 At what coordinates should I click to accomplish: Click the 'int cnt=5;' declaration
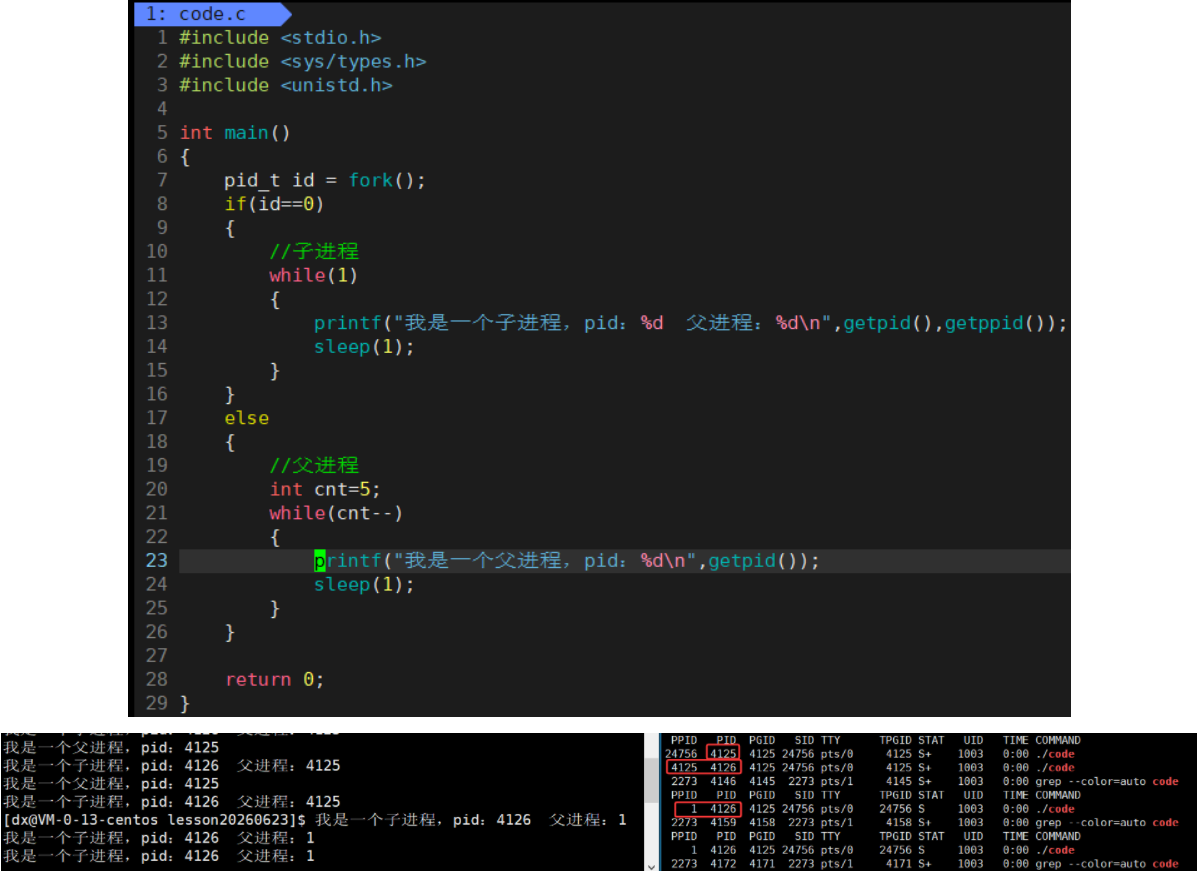point(324,489)
